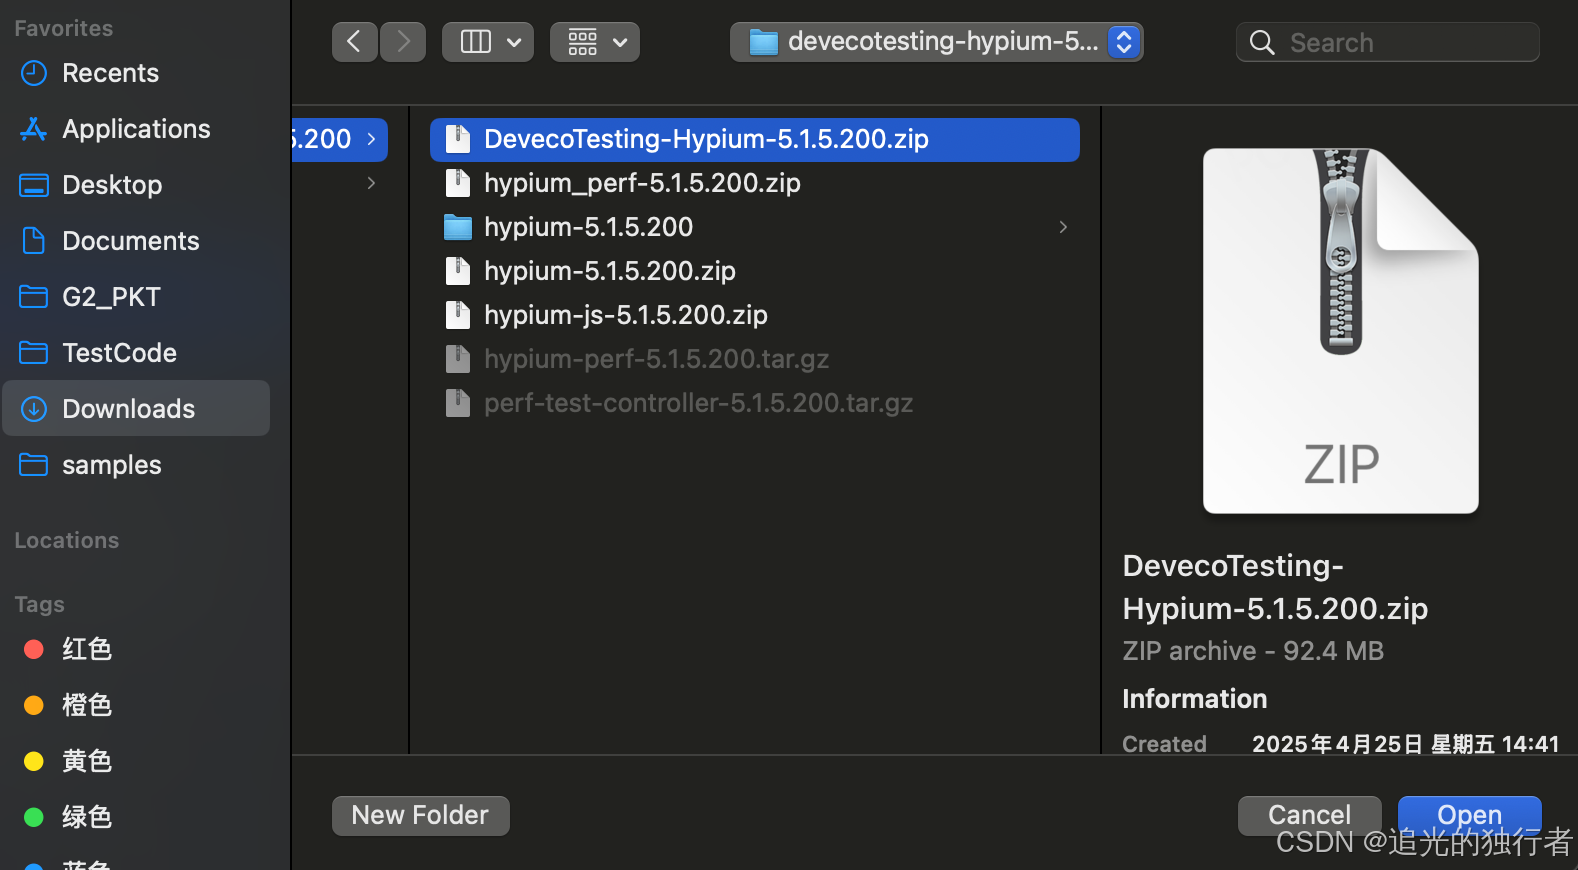Click the New Folder button

(420, 815)
